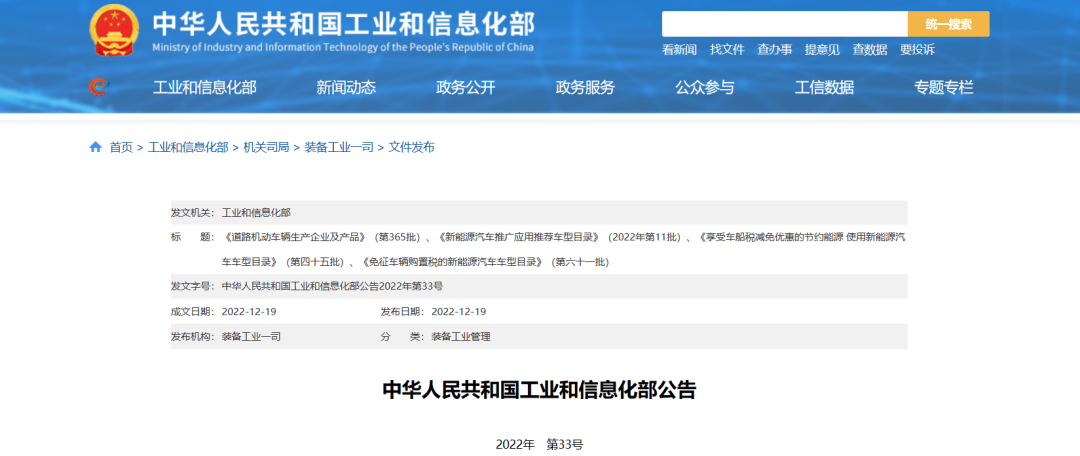
Task: Open the 找文件 quick link
Action: [727, 49]
